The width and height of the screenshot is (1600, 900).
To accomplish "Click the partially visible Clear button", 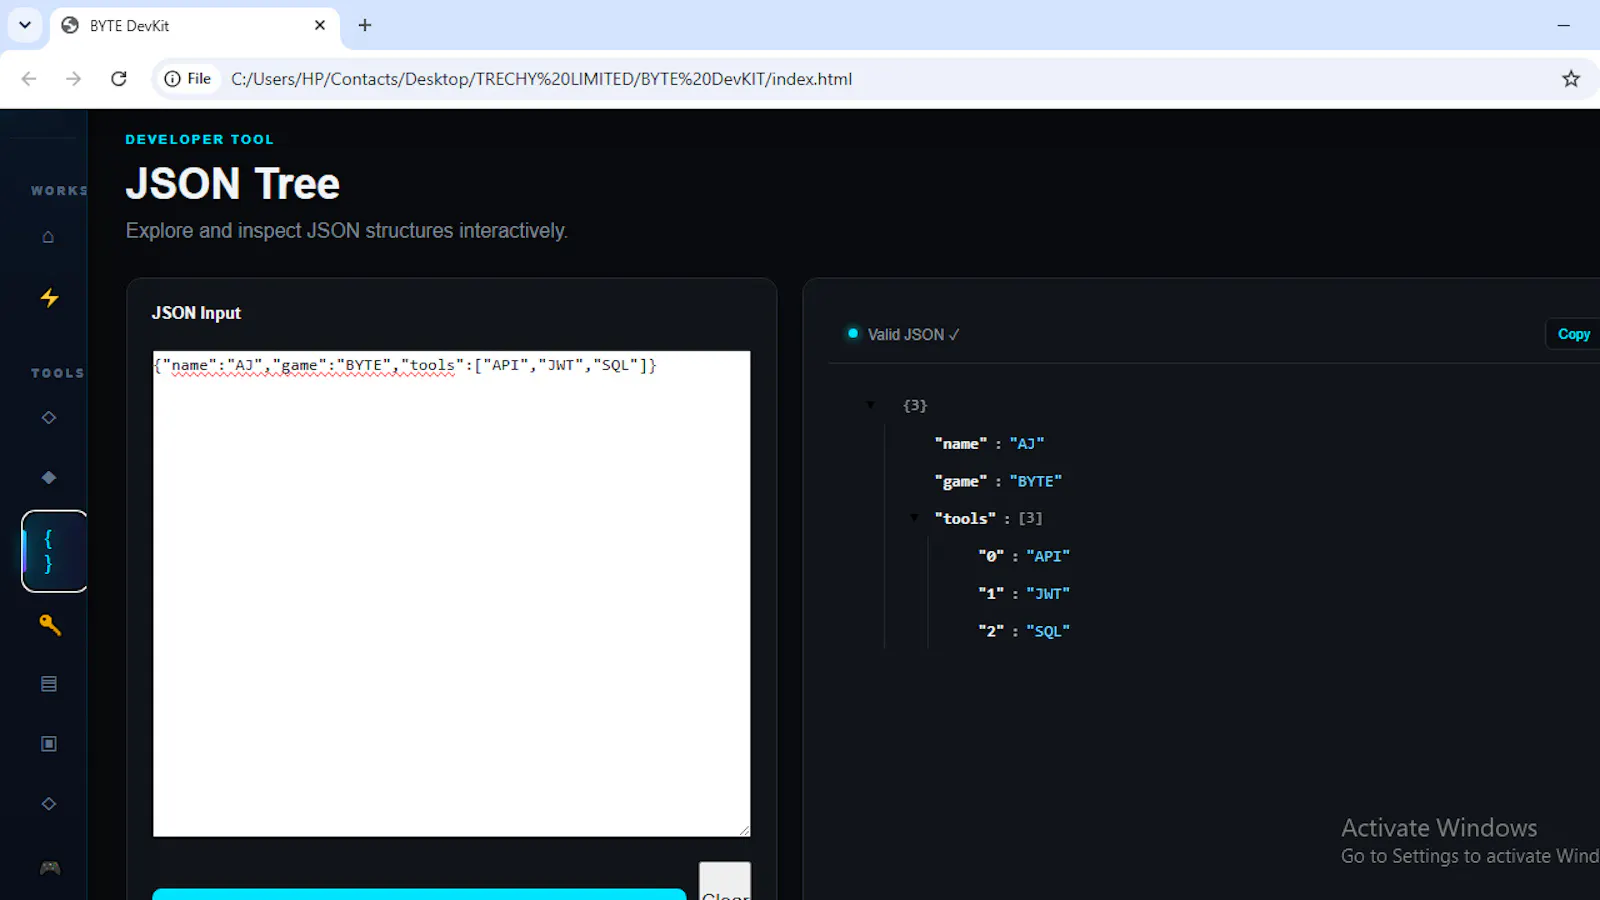I will 725,882.
